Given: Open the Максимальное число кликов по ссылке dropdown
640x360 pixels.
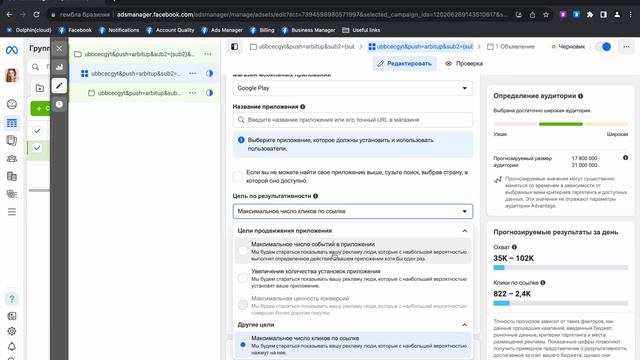Looking at the screenshot, I should click(x=353, y=211).
